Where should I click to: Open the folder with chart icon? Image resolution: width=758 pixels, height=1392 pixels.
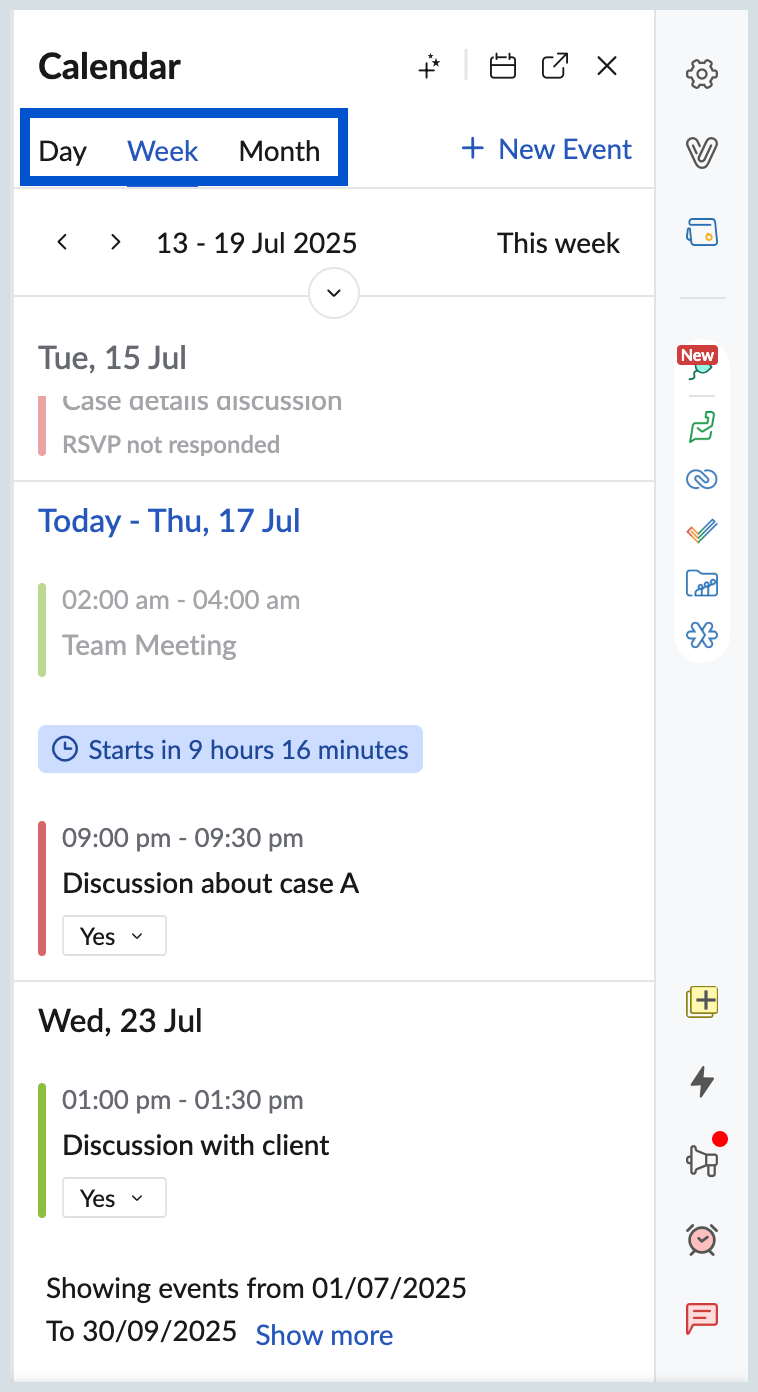click(702, 583)
